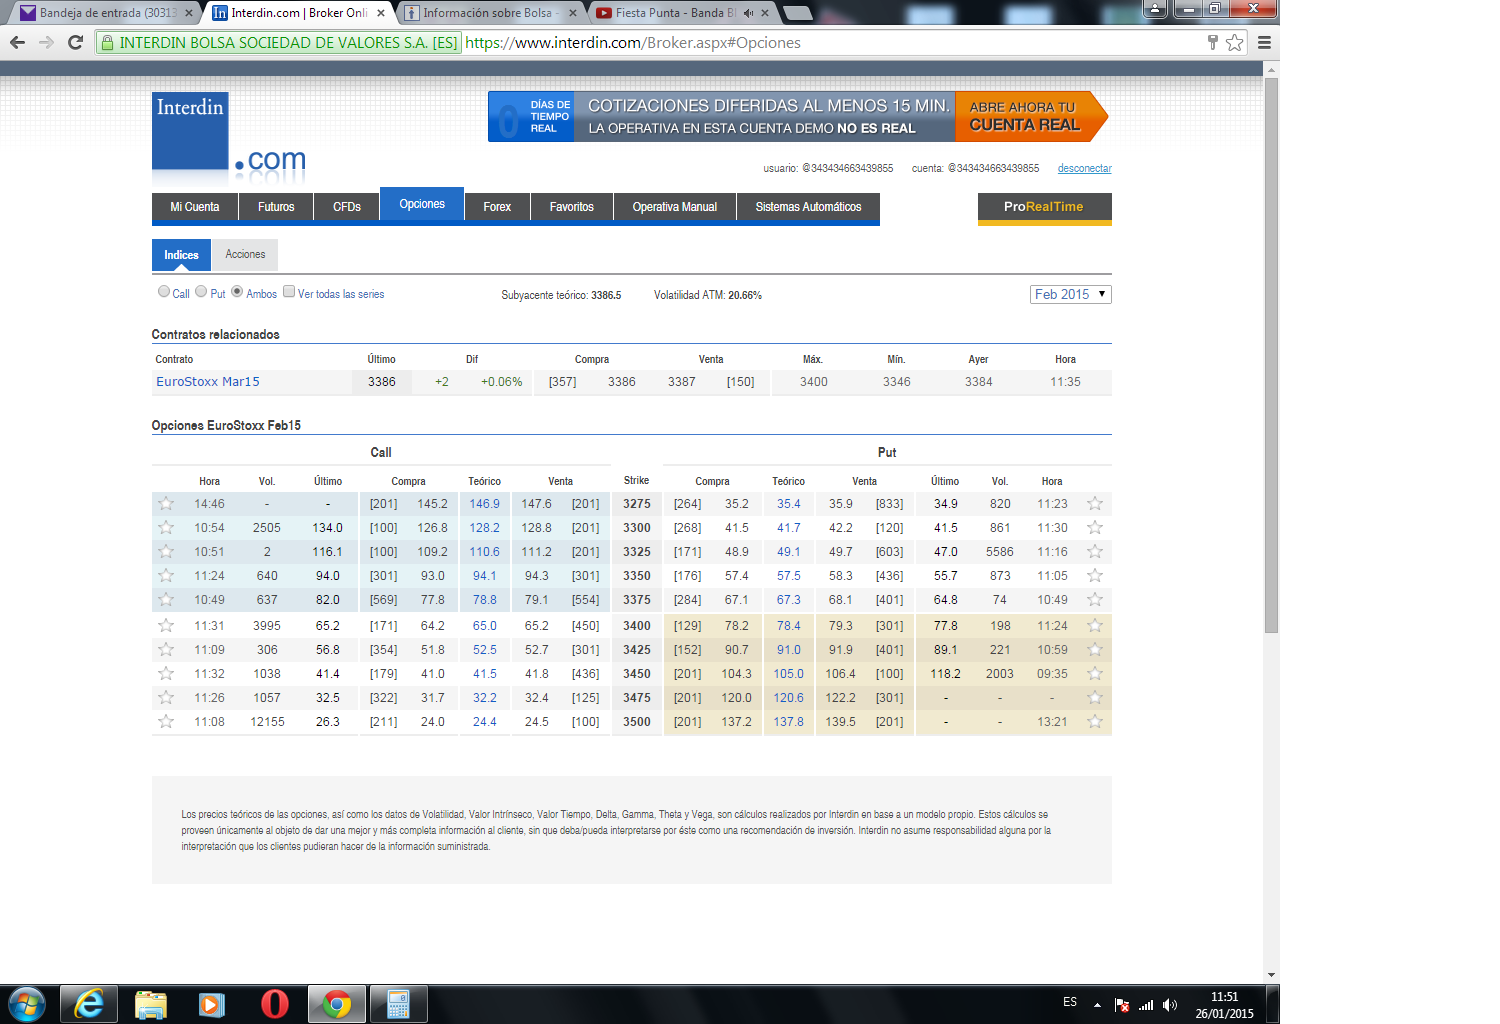Viewport: 1500px width, 1024px height.
Task: Click the scrollbar up arrow
Action: point(1272,70)
